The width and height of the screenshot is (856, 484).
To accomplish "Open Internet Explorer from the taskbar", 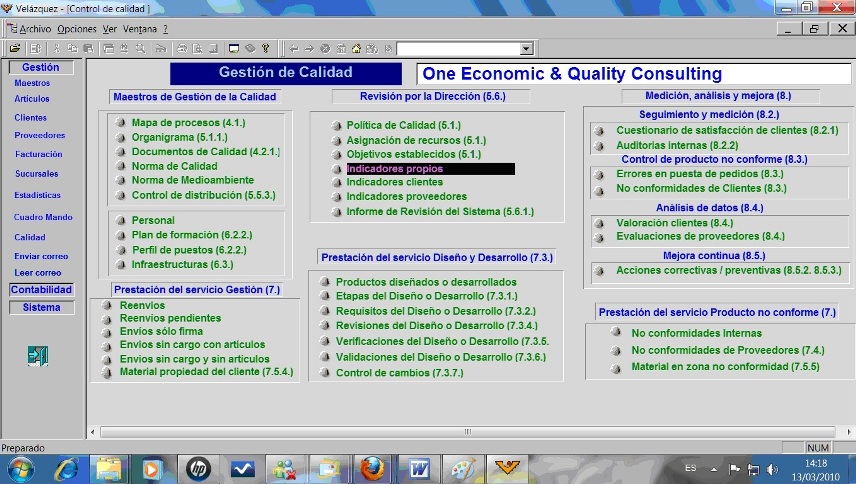I will pyautogui.click(x=67, y=469).
